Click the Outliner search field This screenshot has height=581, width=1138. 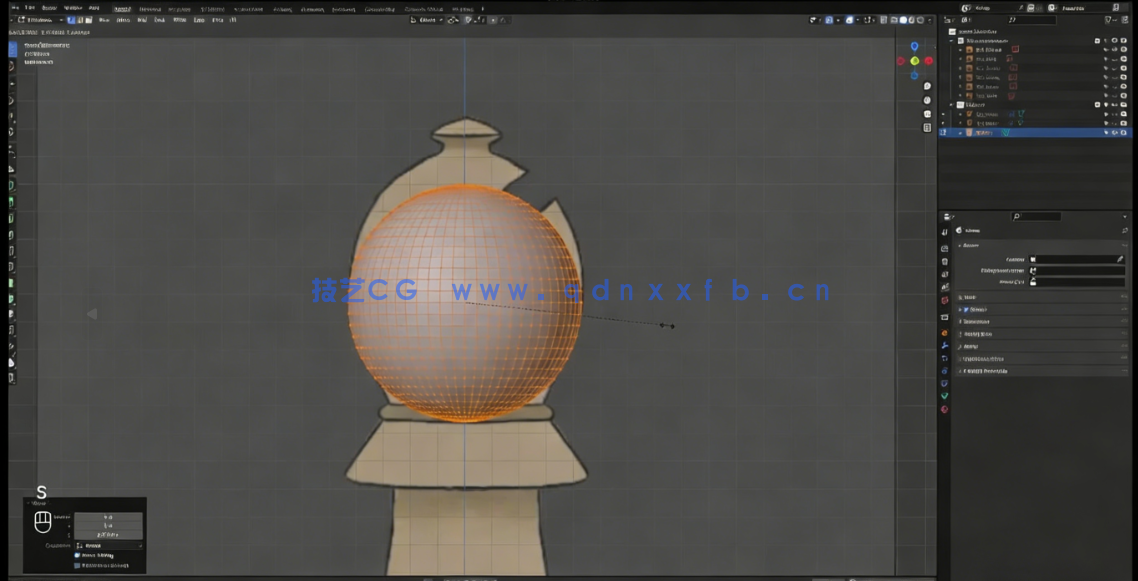1030,19
